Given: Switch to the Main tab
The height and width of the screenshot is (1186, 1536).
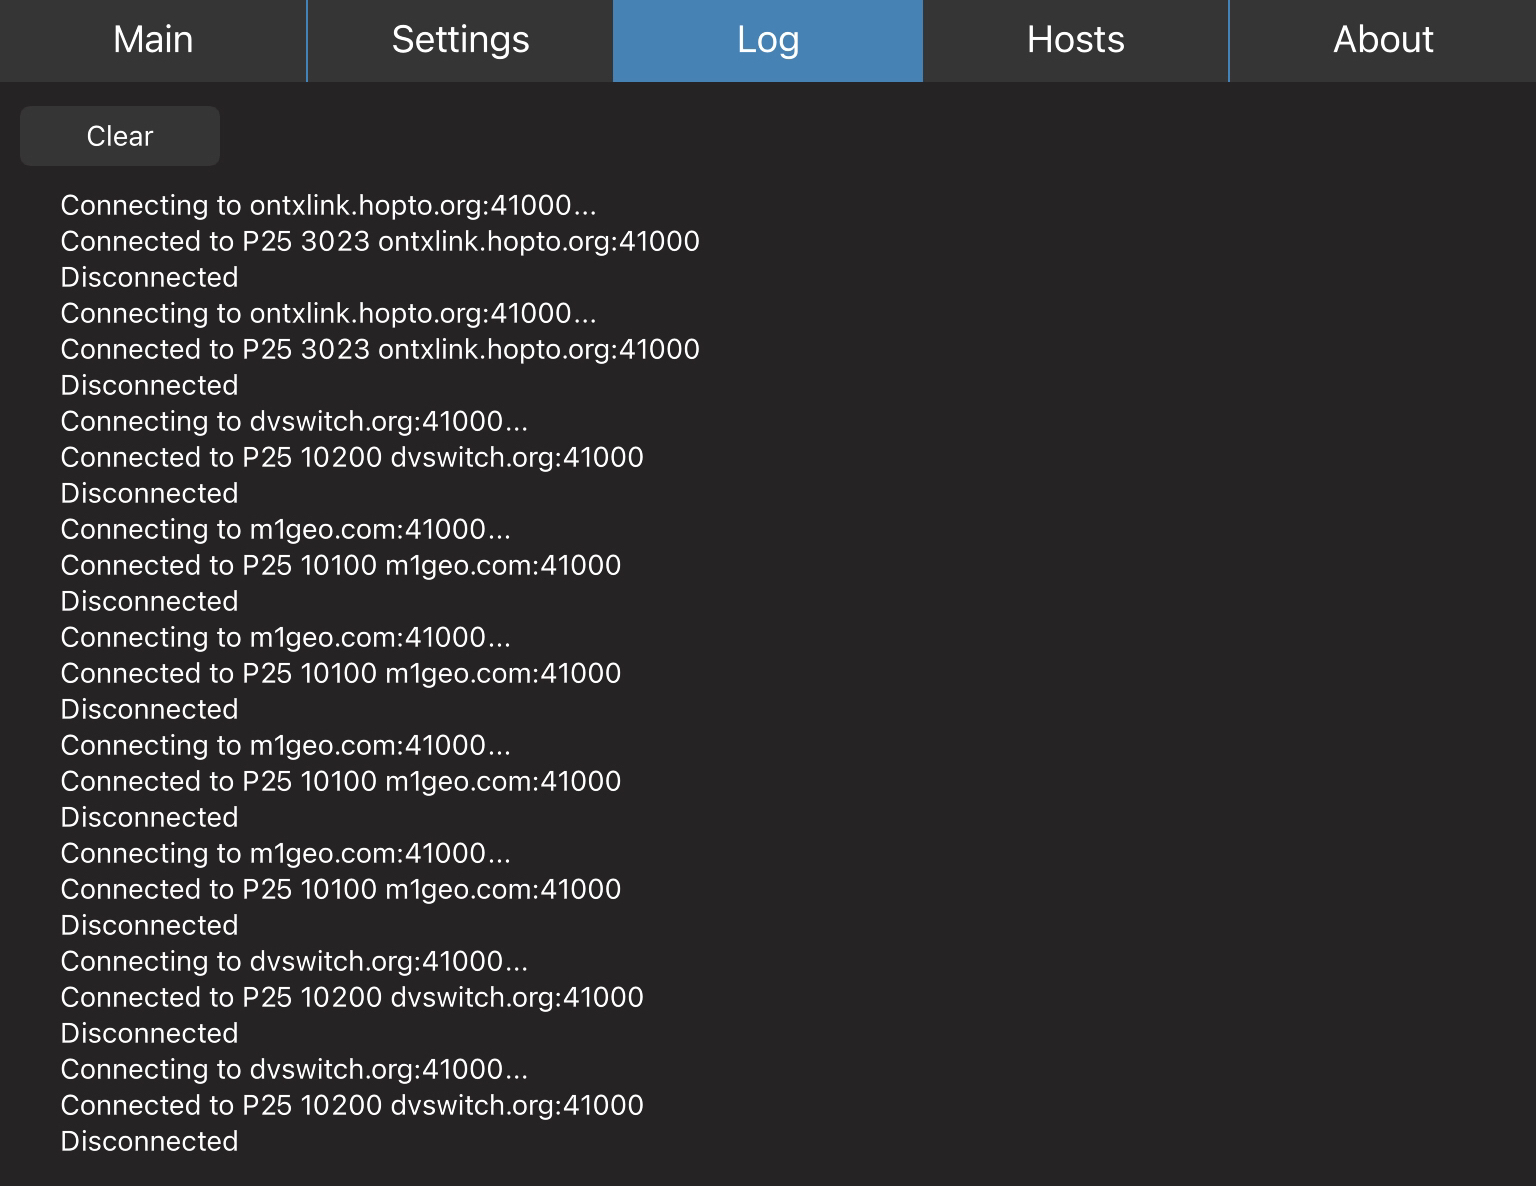Looking at the screenshot, I should point(153,40).
